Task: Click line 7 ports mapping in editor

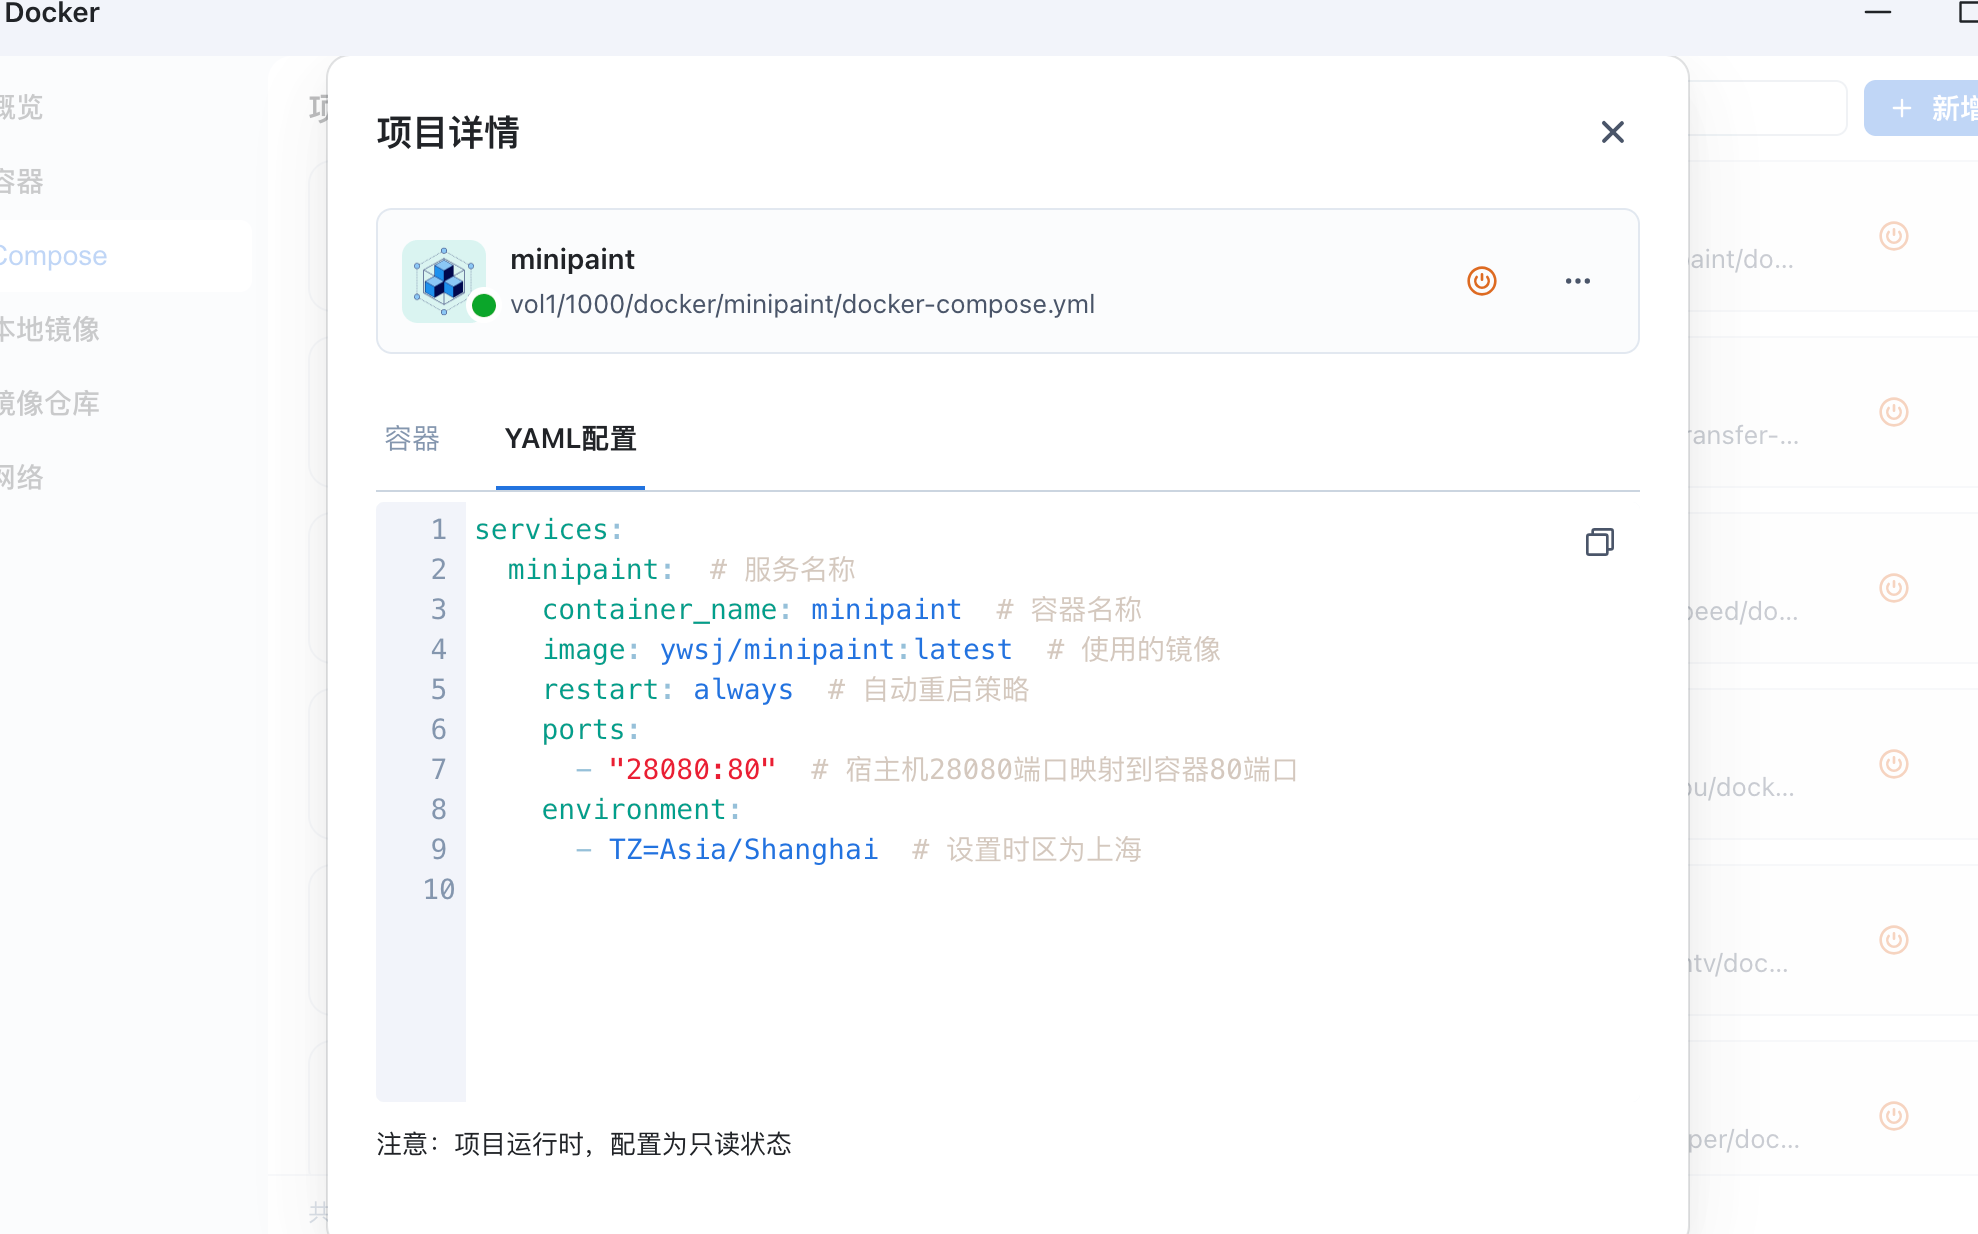Action: coord(691,769)
